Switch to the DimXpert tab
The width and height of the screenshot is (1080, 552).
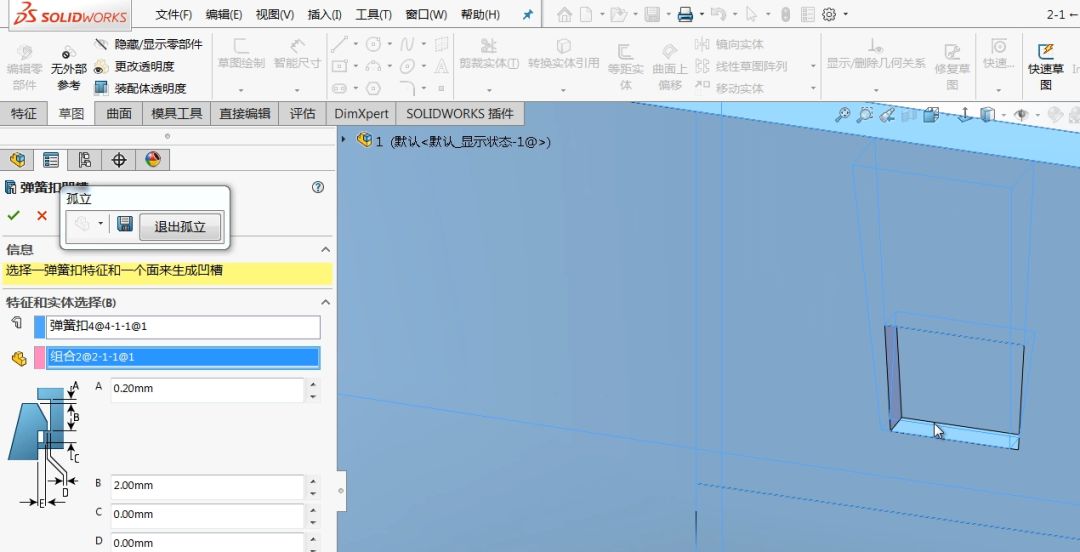click(x=362, y=114)
